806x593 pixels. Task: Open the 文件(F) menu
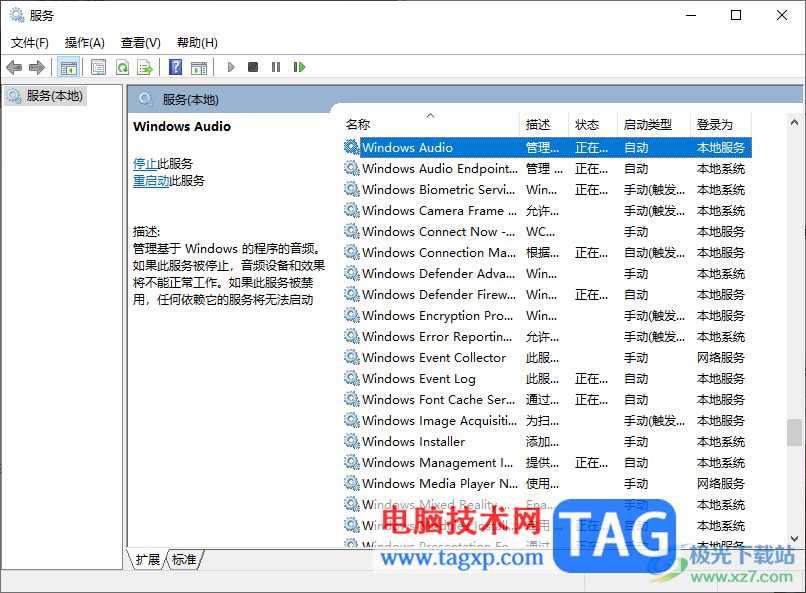coord(30,43)
